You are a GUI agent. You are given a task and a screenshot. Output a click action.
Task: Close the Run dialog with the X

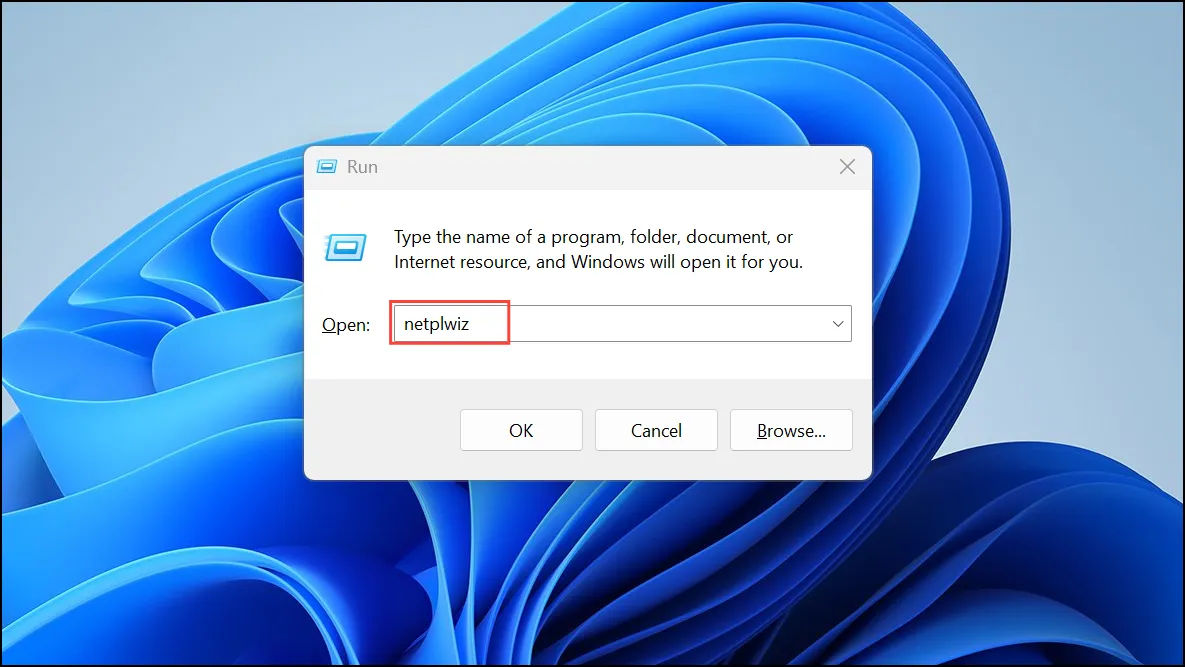coord(847,167)
